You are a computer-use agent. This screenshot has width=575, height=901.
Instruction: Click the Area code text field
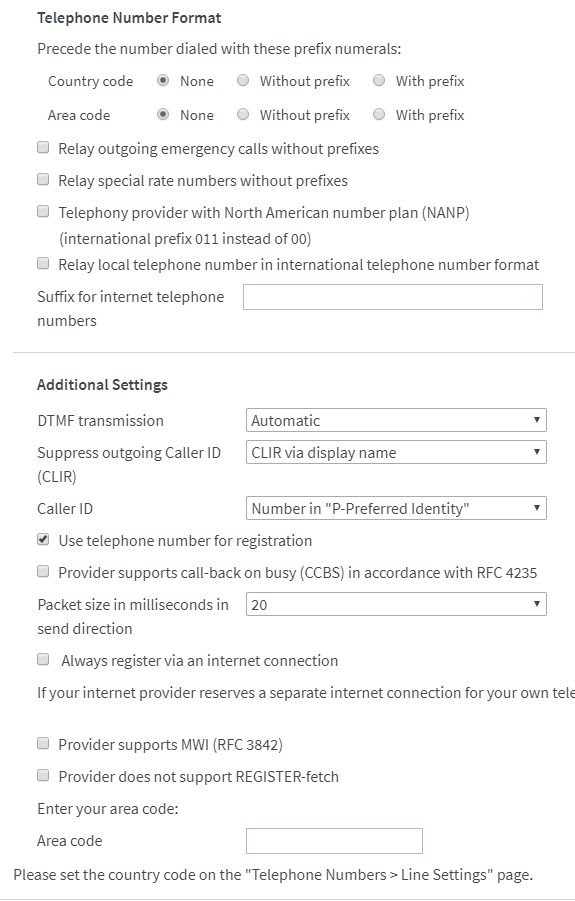click(334, 841)
